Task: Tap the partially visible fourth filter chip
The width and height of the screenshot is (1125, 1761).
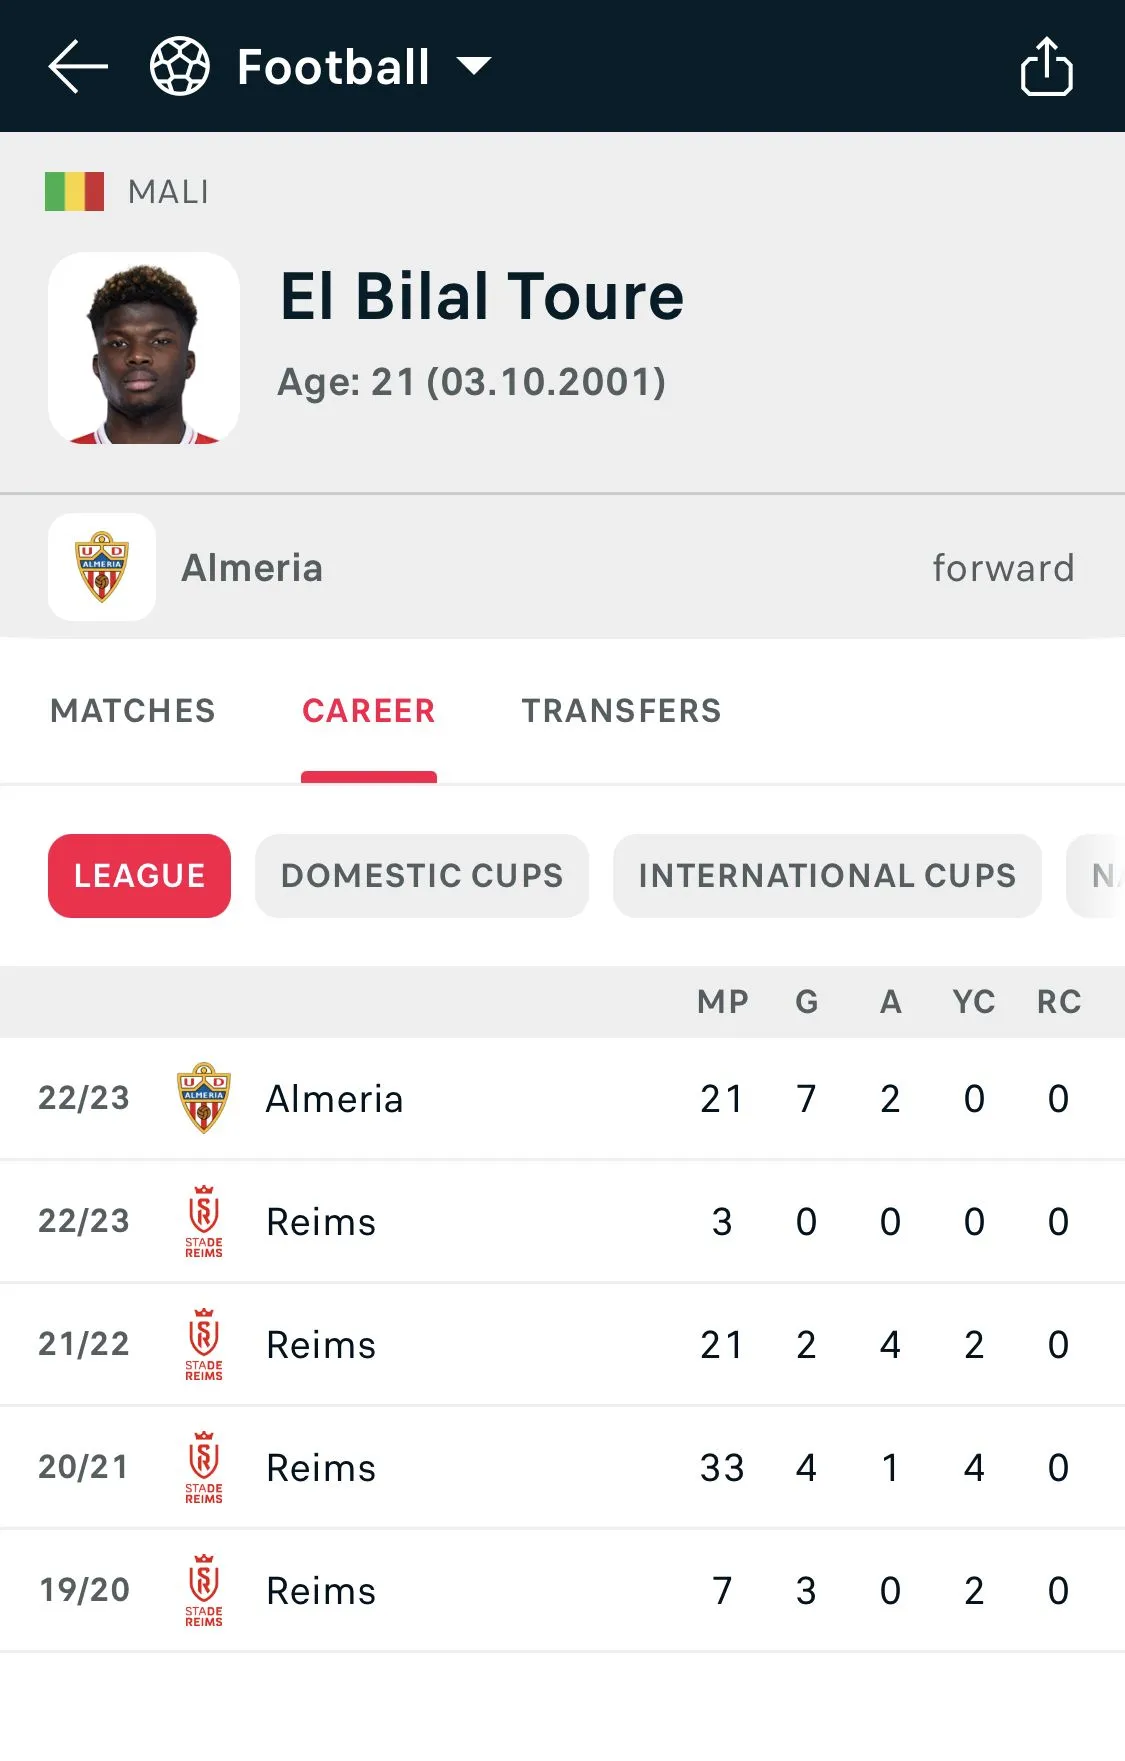Action: tap(1100, 876)
